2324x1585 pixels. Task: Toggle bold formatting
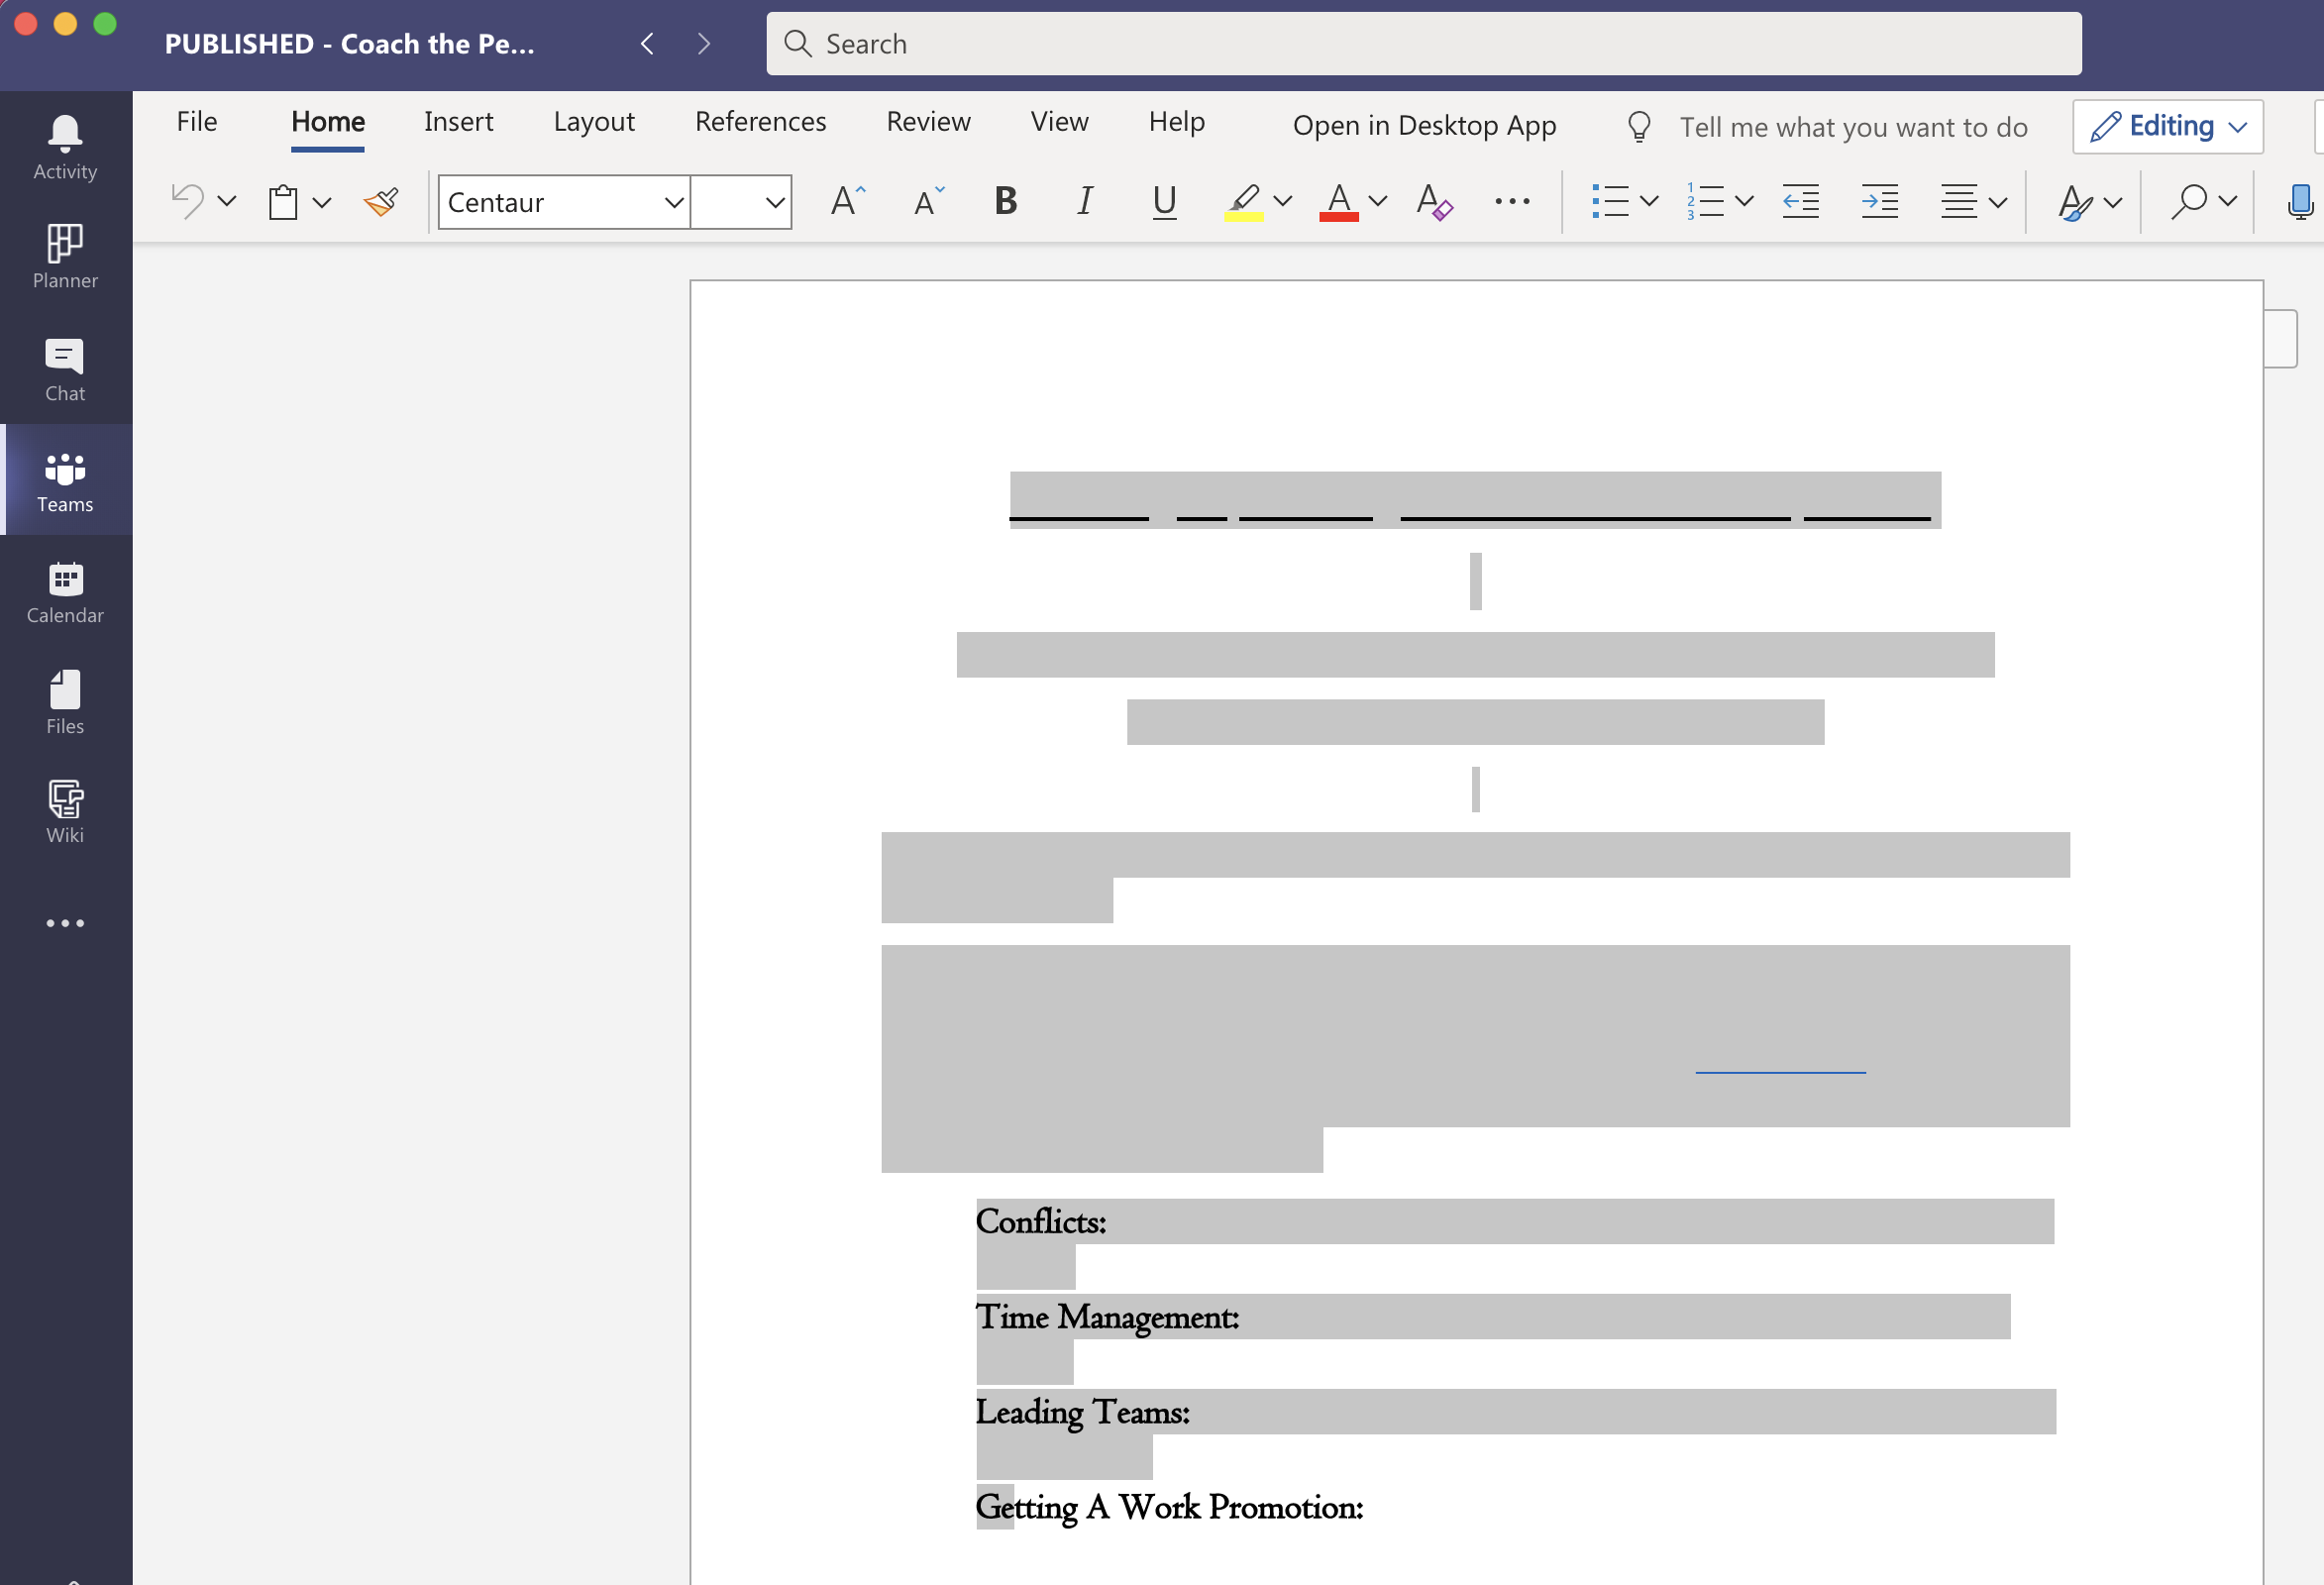(1004, 201)
